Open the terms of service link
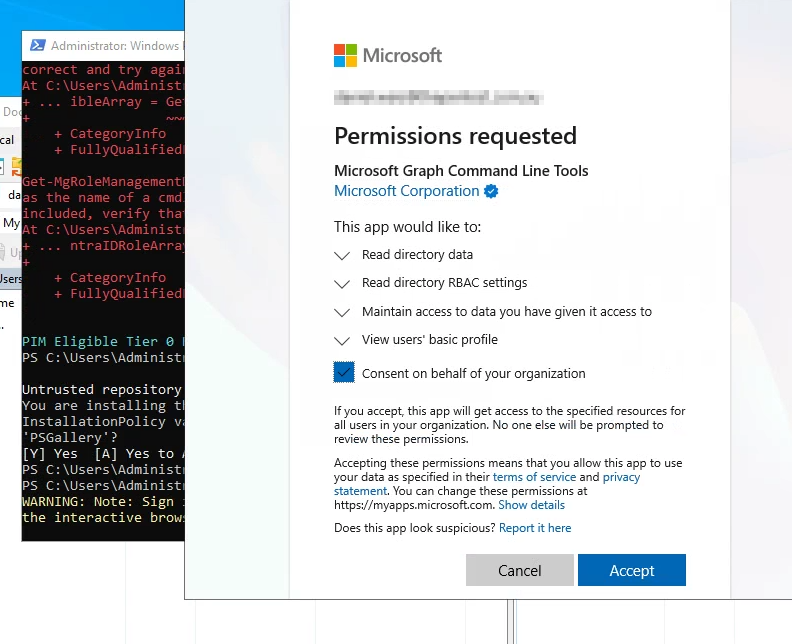792x644 pixels. 534,477
